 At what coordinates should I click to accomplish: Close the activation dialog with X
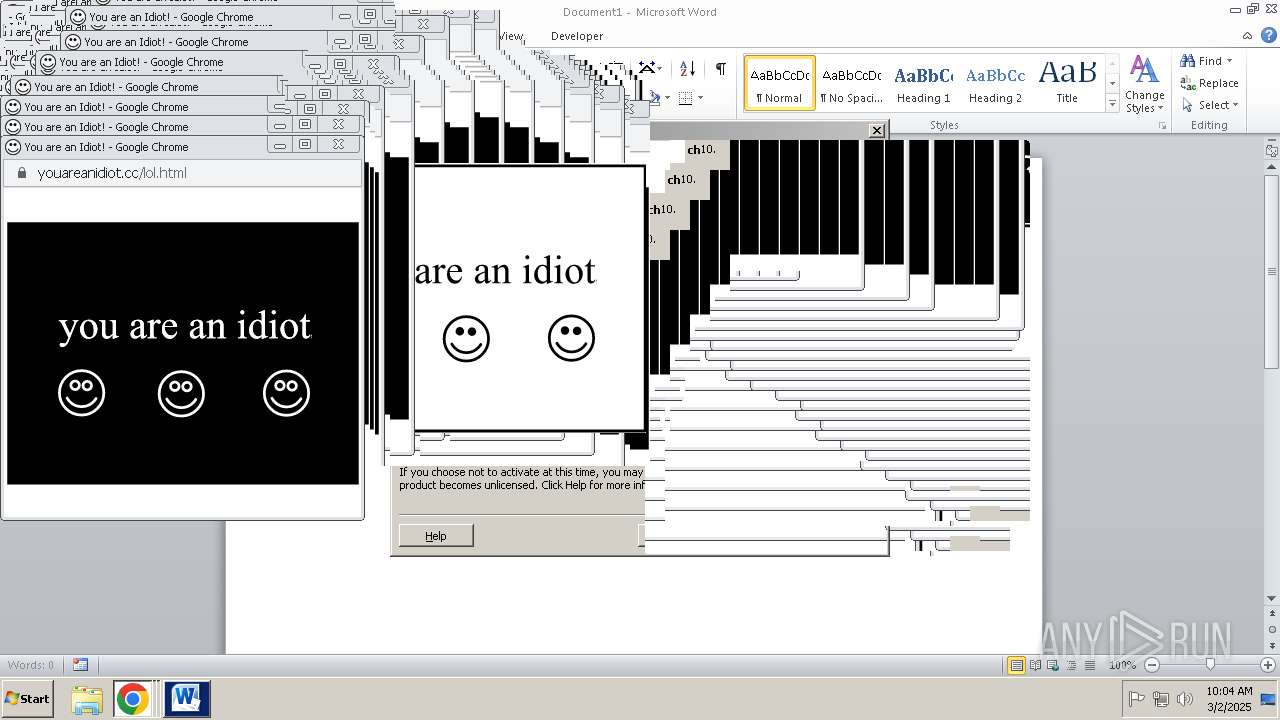pos(877,130)
